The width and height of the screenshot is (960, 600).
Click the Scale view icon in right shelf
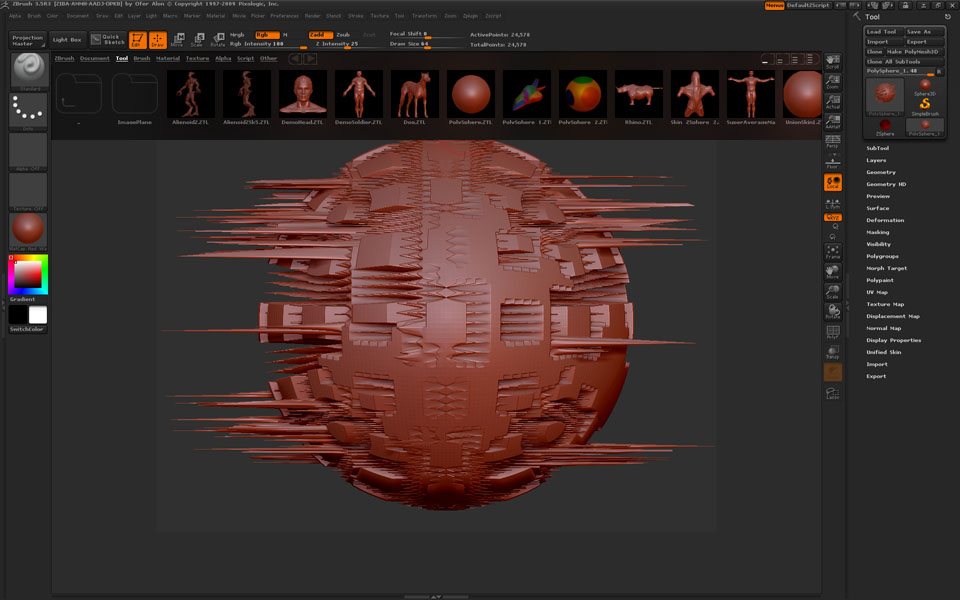pyautogui.click(x=833, y=291)
